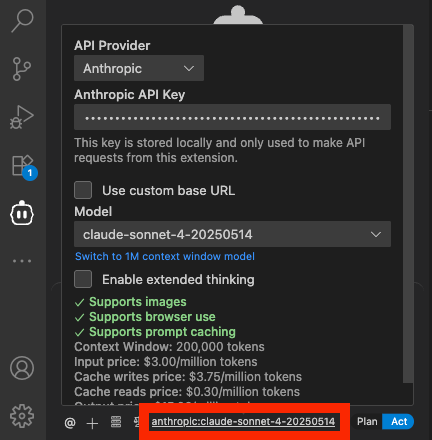Switch to Act mode
Screen dimensions: 432x440
tap(399, 422)
